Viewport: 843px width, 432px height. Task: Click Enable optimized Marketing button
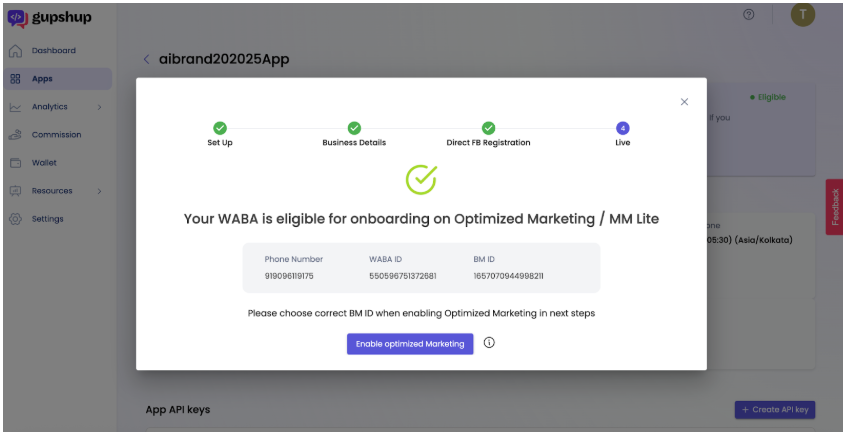pos(410,344)
